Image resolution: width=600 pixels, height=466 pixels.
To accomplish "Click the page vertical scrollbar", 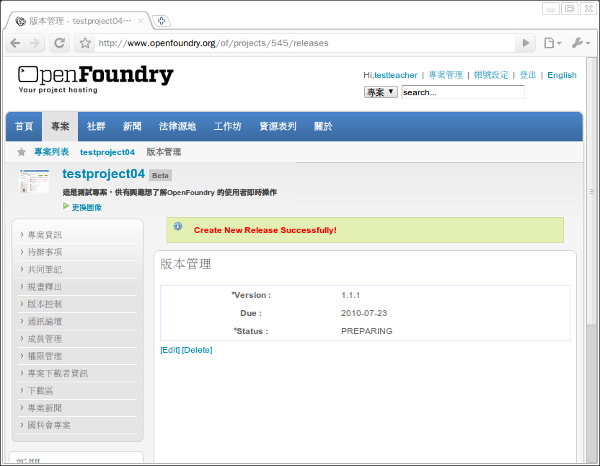I will pos(592,191).
